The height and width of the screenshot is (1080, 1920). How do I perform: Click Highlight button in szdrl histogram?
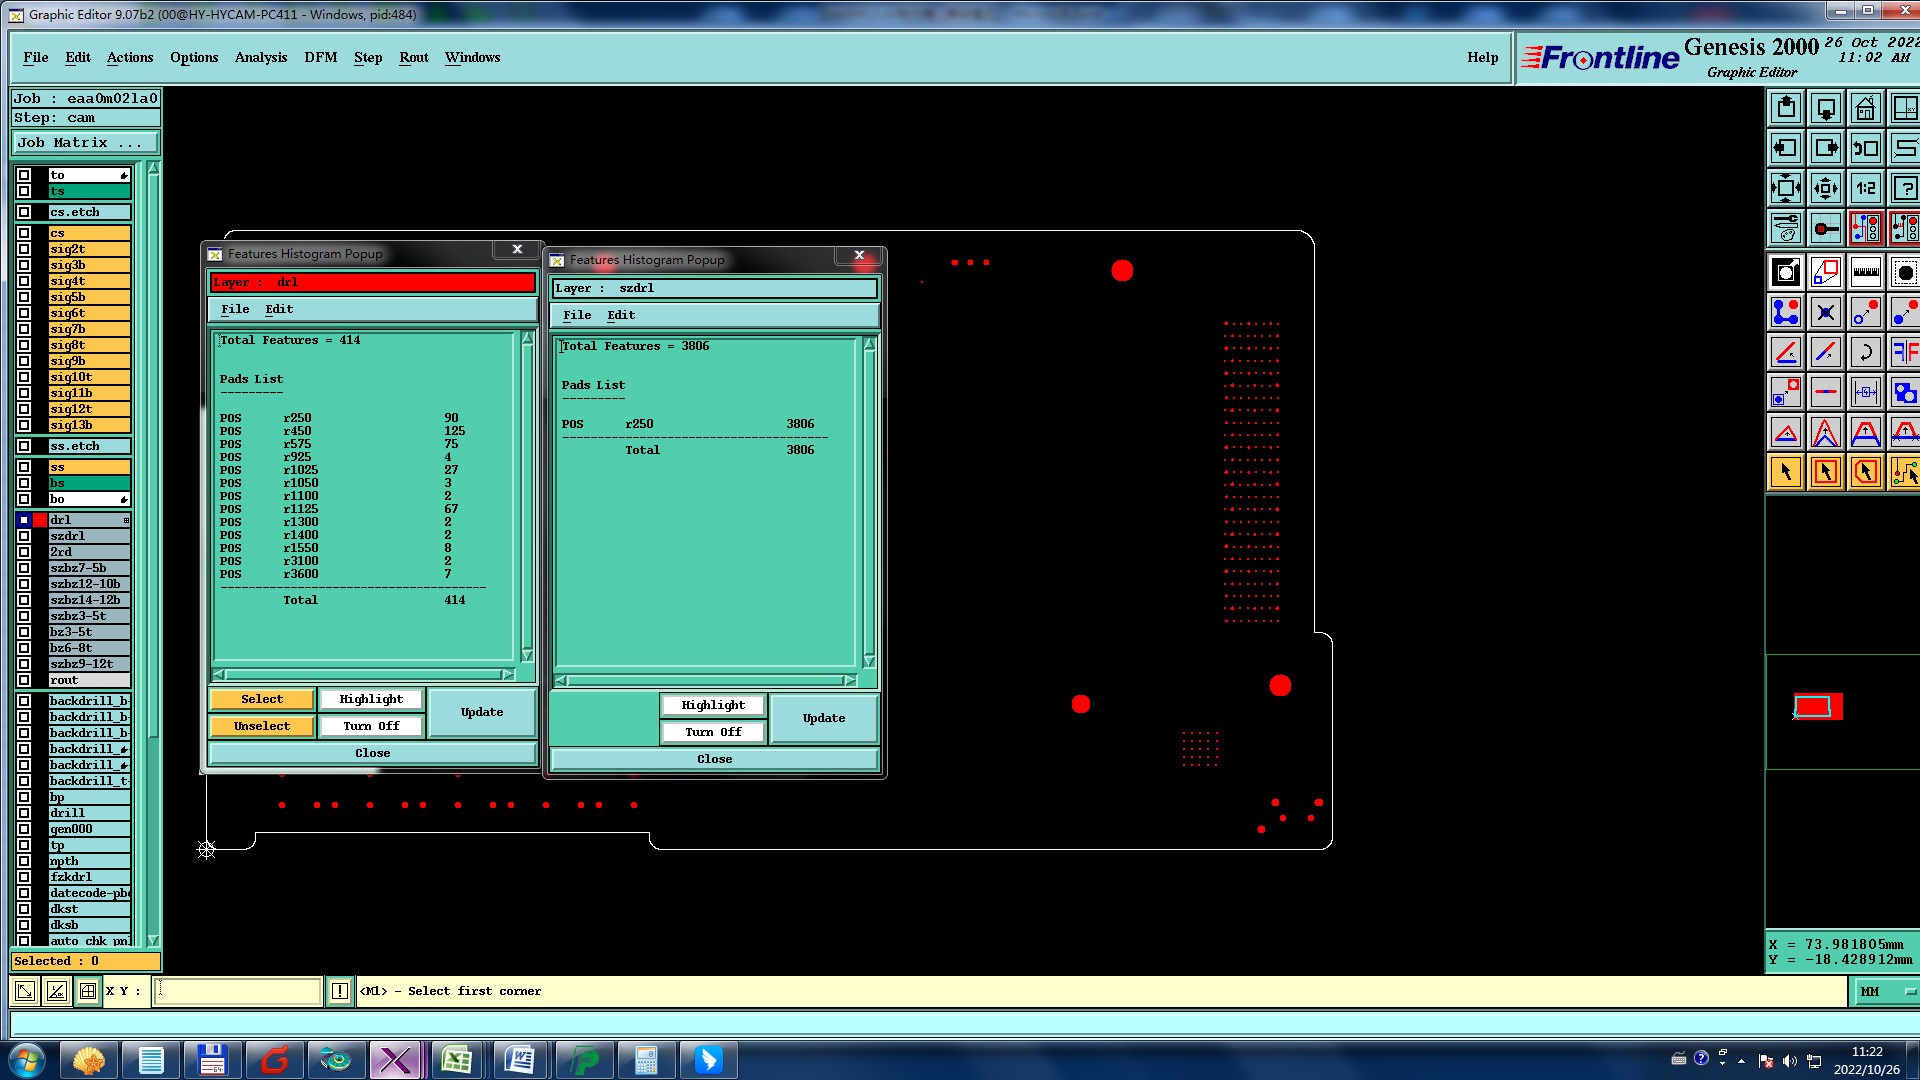click(x=713, y=705)
